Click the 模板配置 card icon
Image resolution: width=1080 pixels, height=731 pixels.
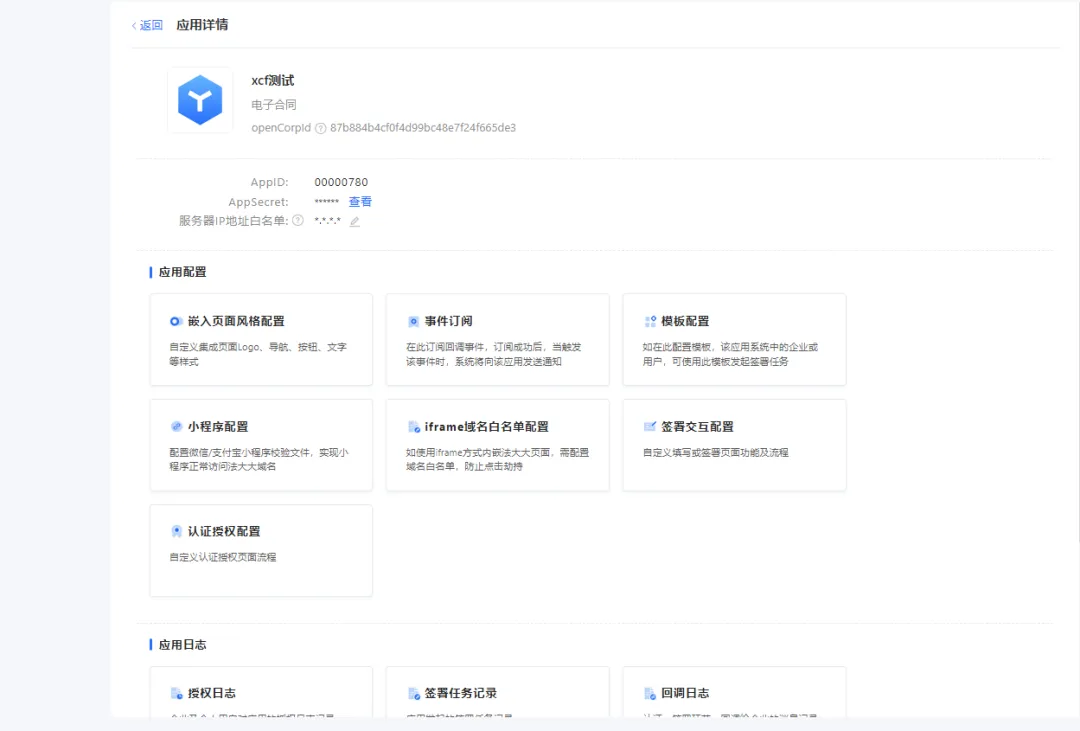tap(650, 321)
